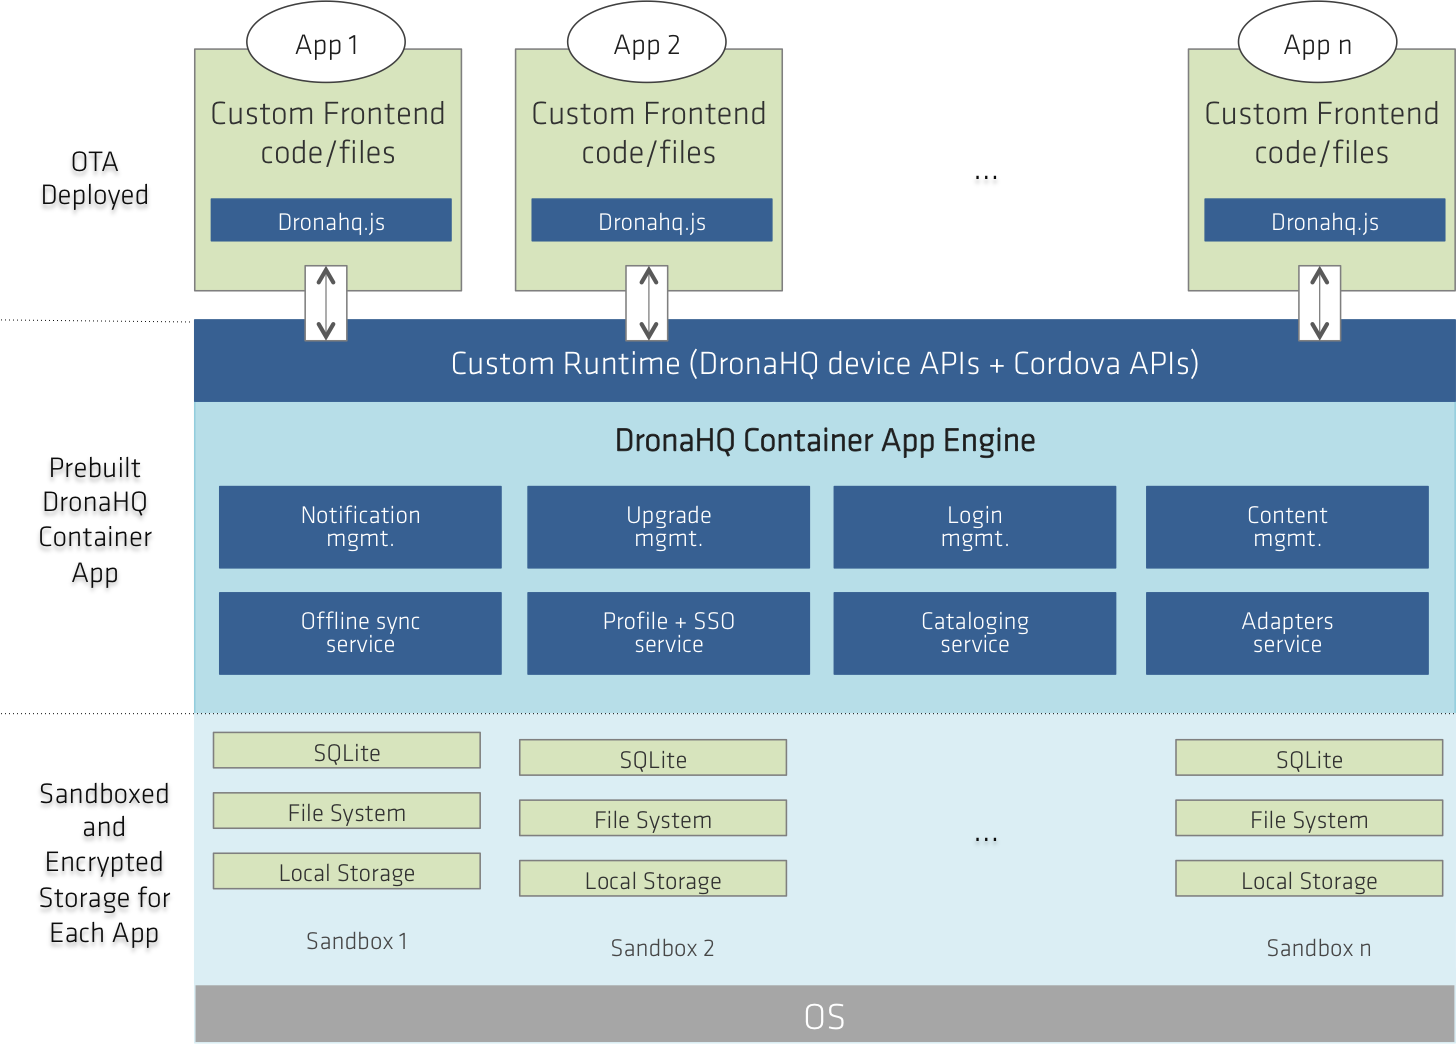Image resolution: width=1456 pixels, height=1044 pixels.
Task: Select the Upgrade mgmt. block
Action: point(668,527)
